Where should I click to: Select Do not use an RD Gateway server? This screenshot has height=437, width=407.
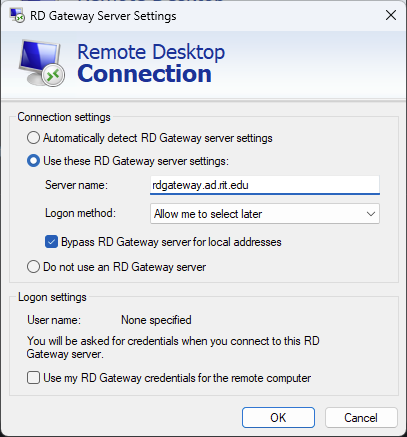point(33,267)
